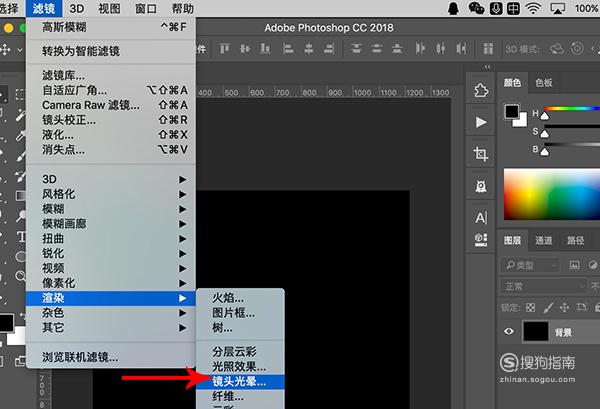Screen dimensions: 600x409
Task: Open the 类型 layer filter dropdown
Action: (530, 265)
